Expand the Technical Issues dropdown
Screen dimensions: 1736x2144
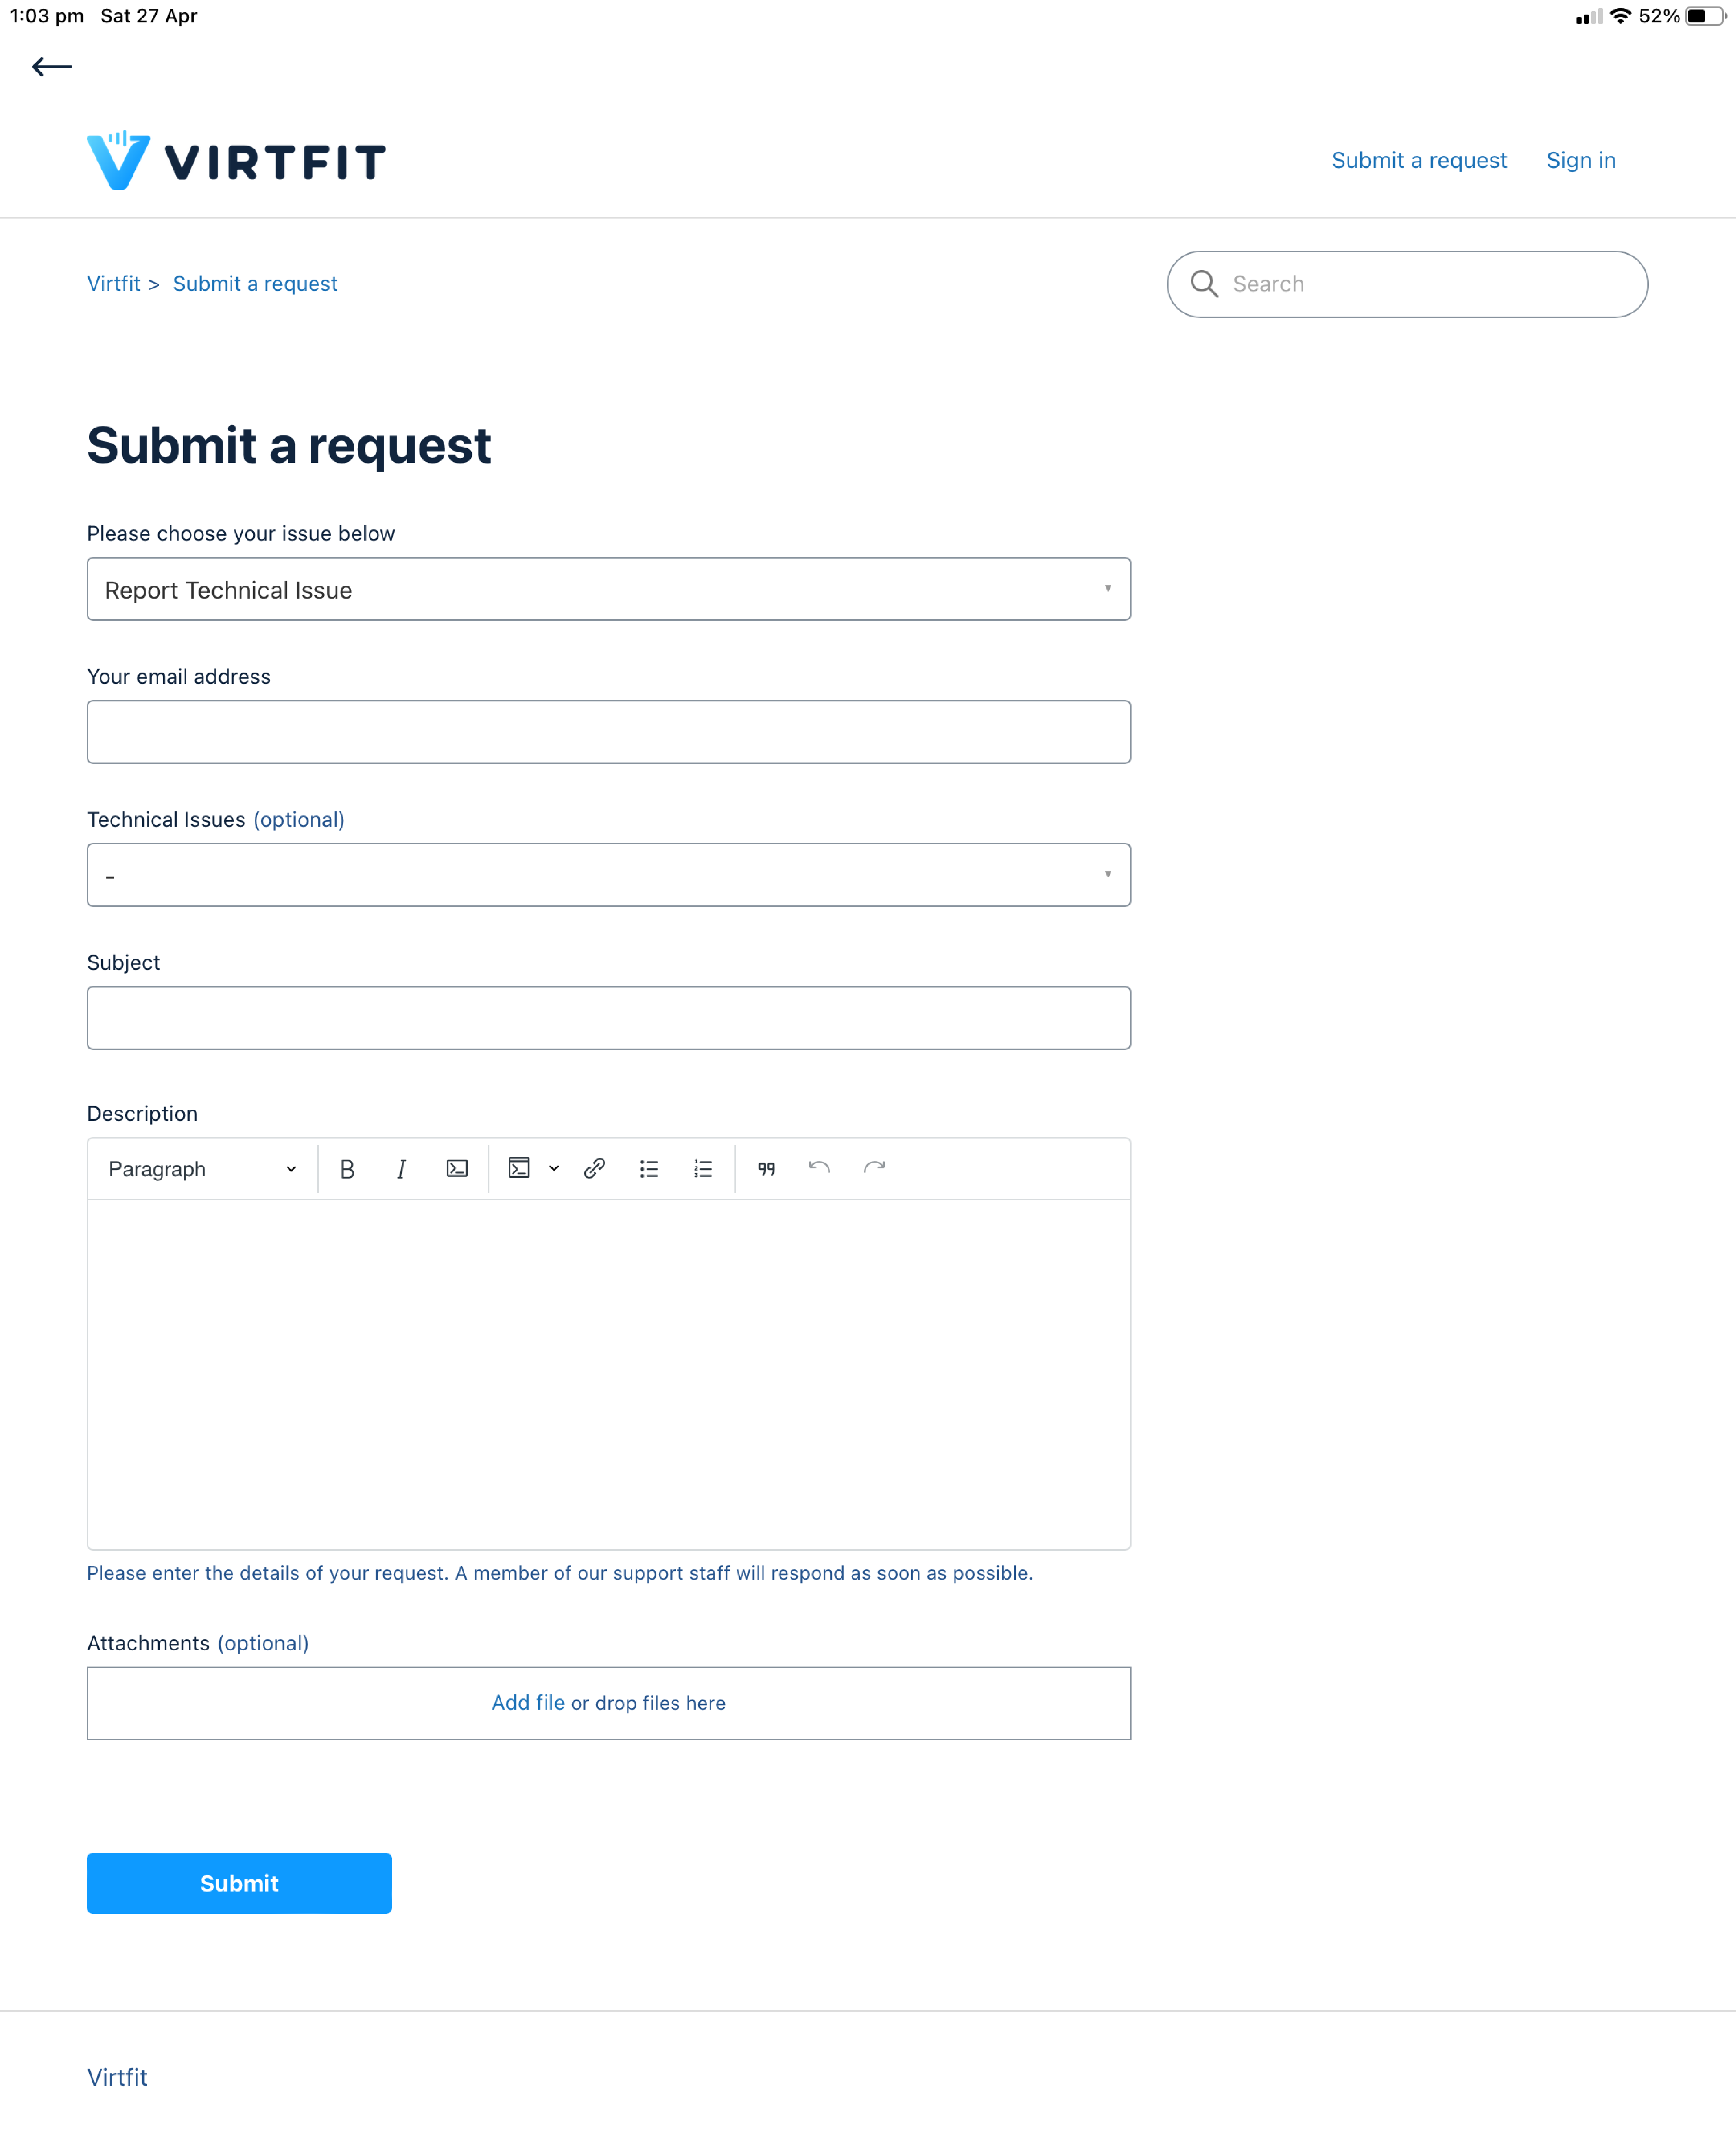click(609, 875)
